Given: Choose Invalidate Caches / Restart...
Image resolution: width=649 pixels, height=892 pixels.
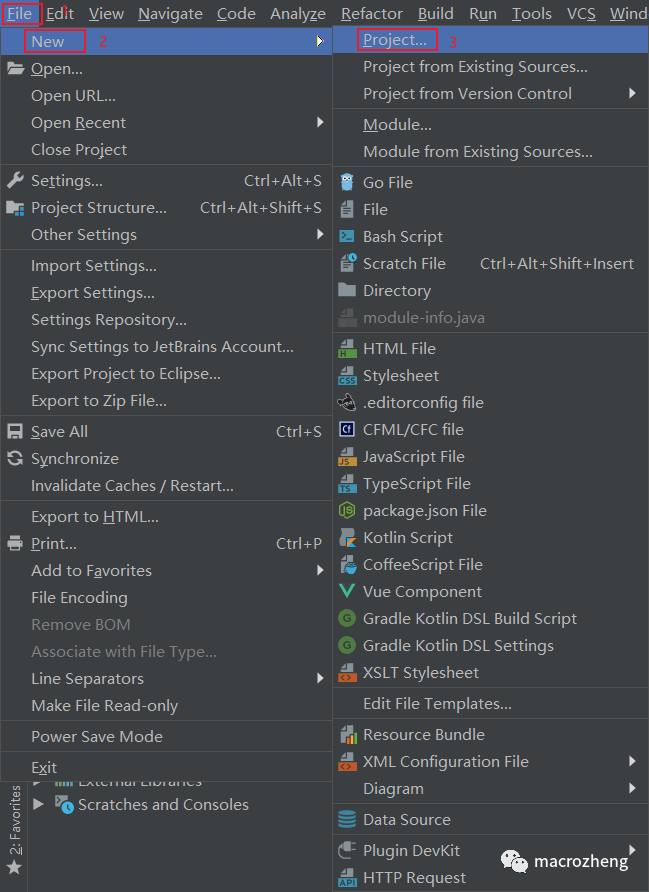Looking at the screenshot, I should pyautogui.click(x=132, y=485).
